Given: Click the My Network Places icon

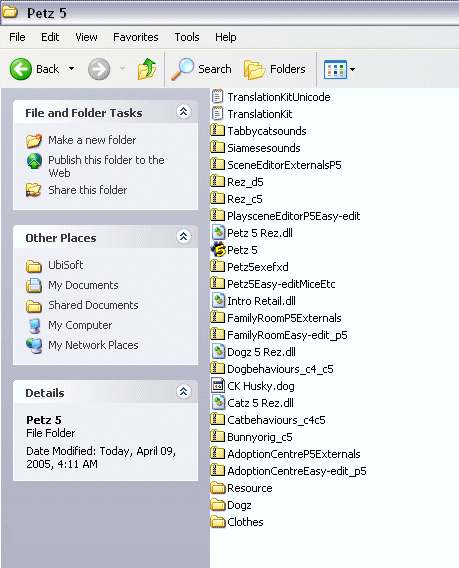Looking at the screenshot, I should (34, 345).
